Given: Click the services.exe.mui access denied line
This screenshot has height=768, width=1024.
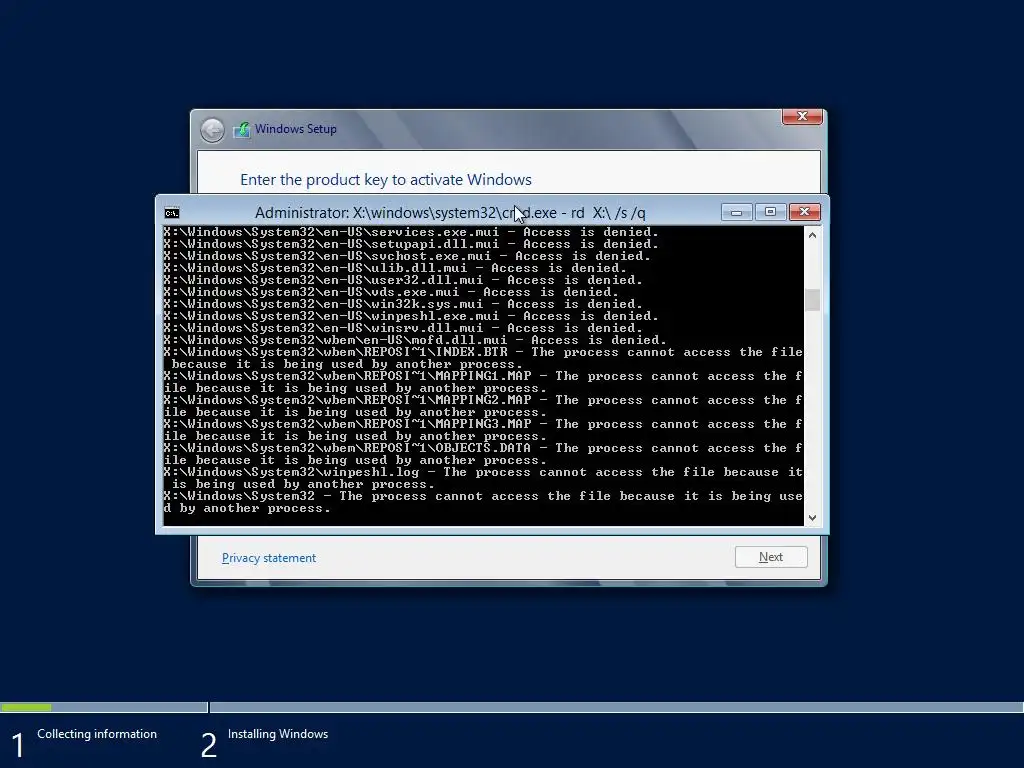Looking at the screenshot, I should point(411,232).
